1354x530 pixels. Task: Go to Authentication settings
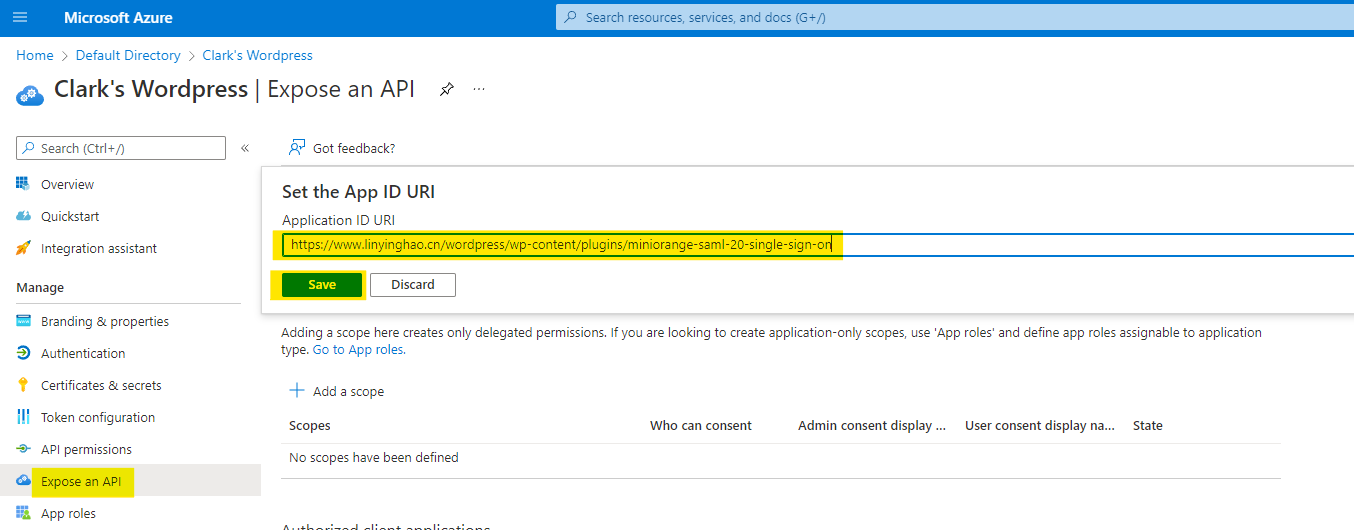coord(83,353)
